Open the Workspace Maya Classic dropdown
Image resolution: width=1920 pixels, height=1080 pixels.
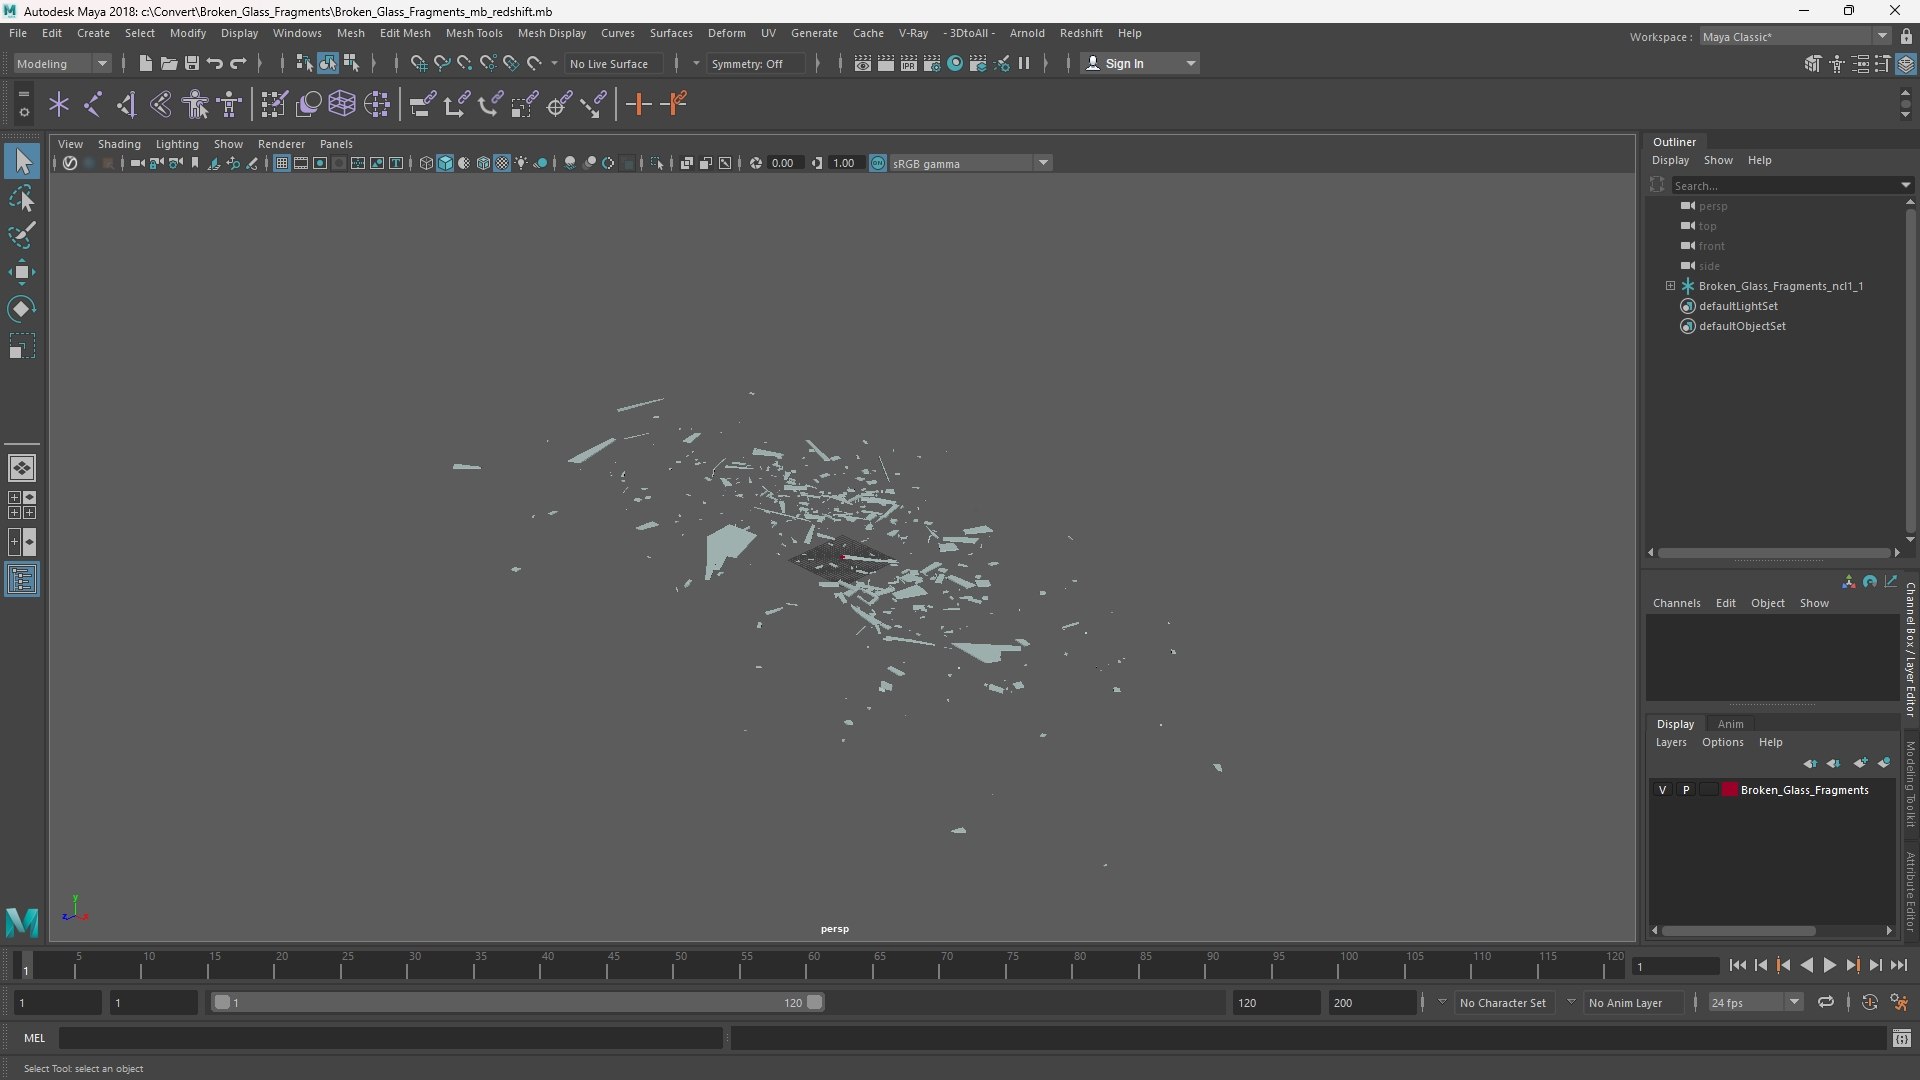[x=1795, y=37]
